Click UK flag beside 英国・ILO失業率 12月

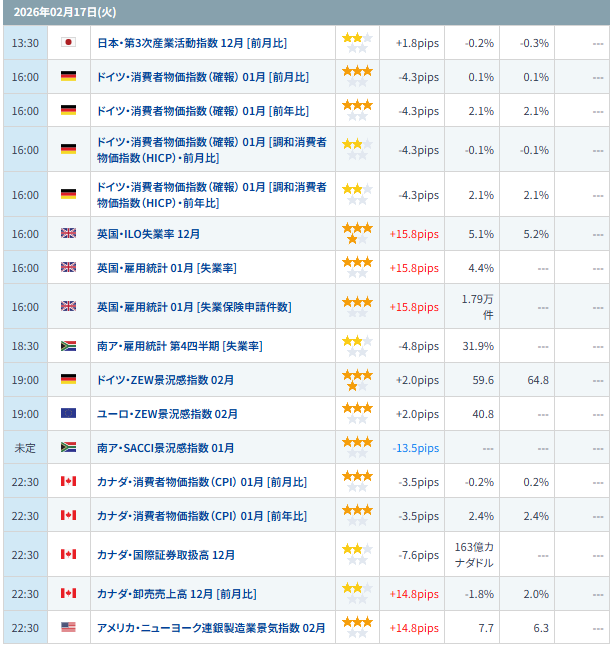(x=68, y=234)
